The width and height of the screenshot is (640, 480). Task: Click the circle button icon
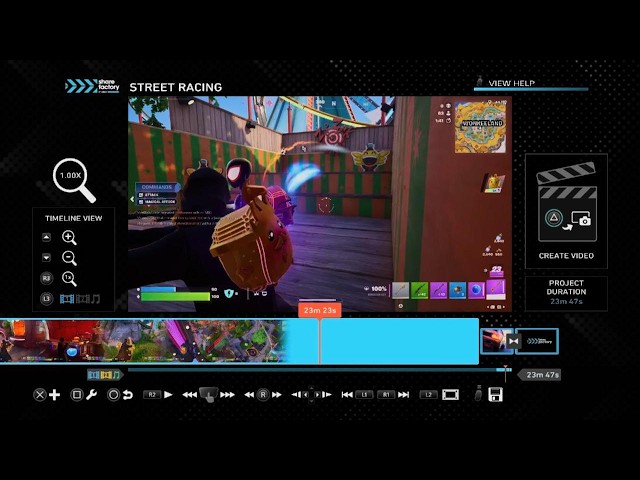(x=113, y=395)
